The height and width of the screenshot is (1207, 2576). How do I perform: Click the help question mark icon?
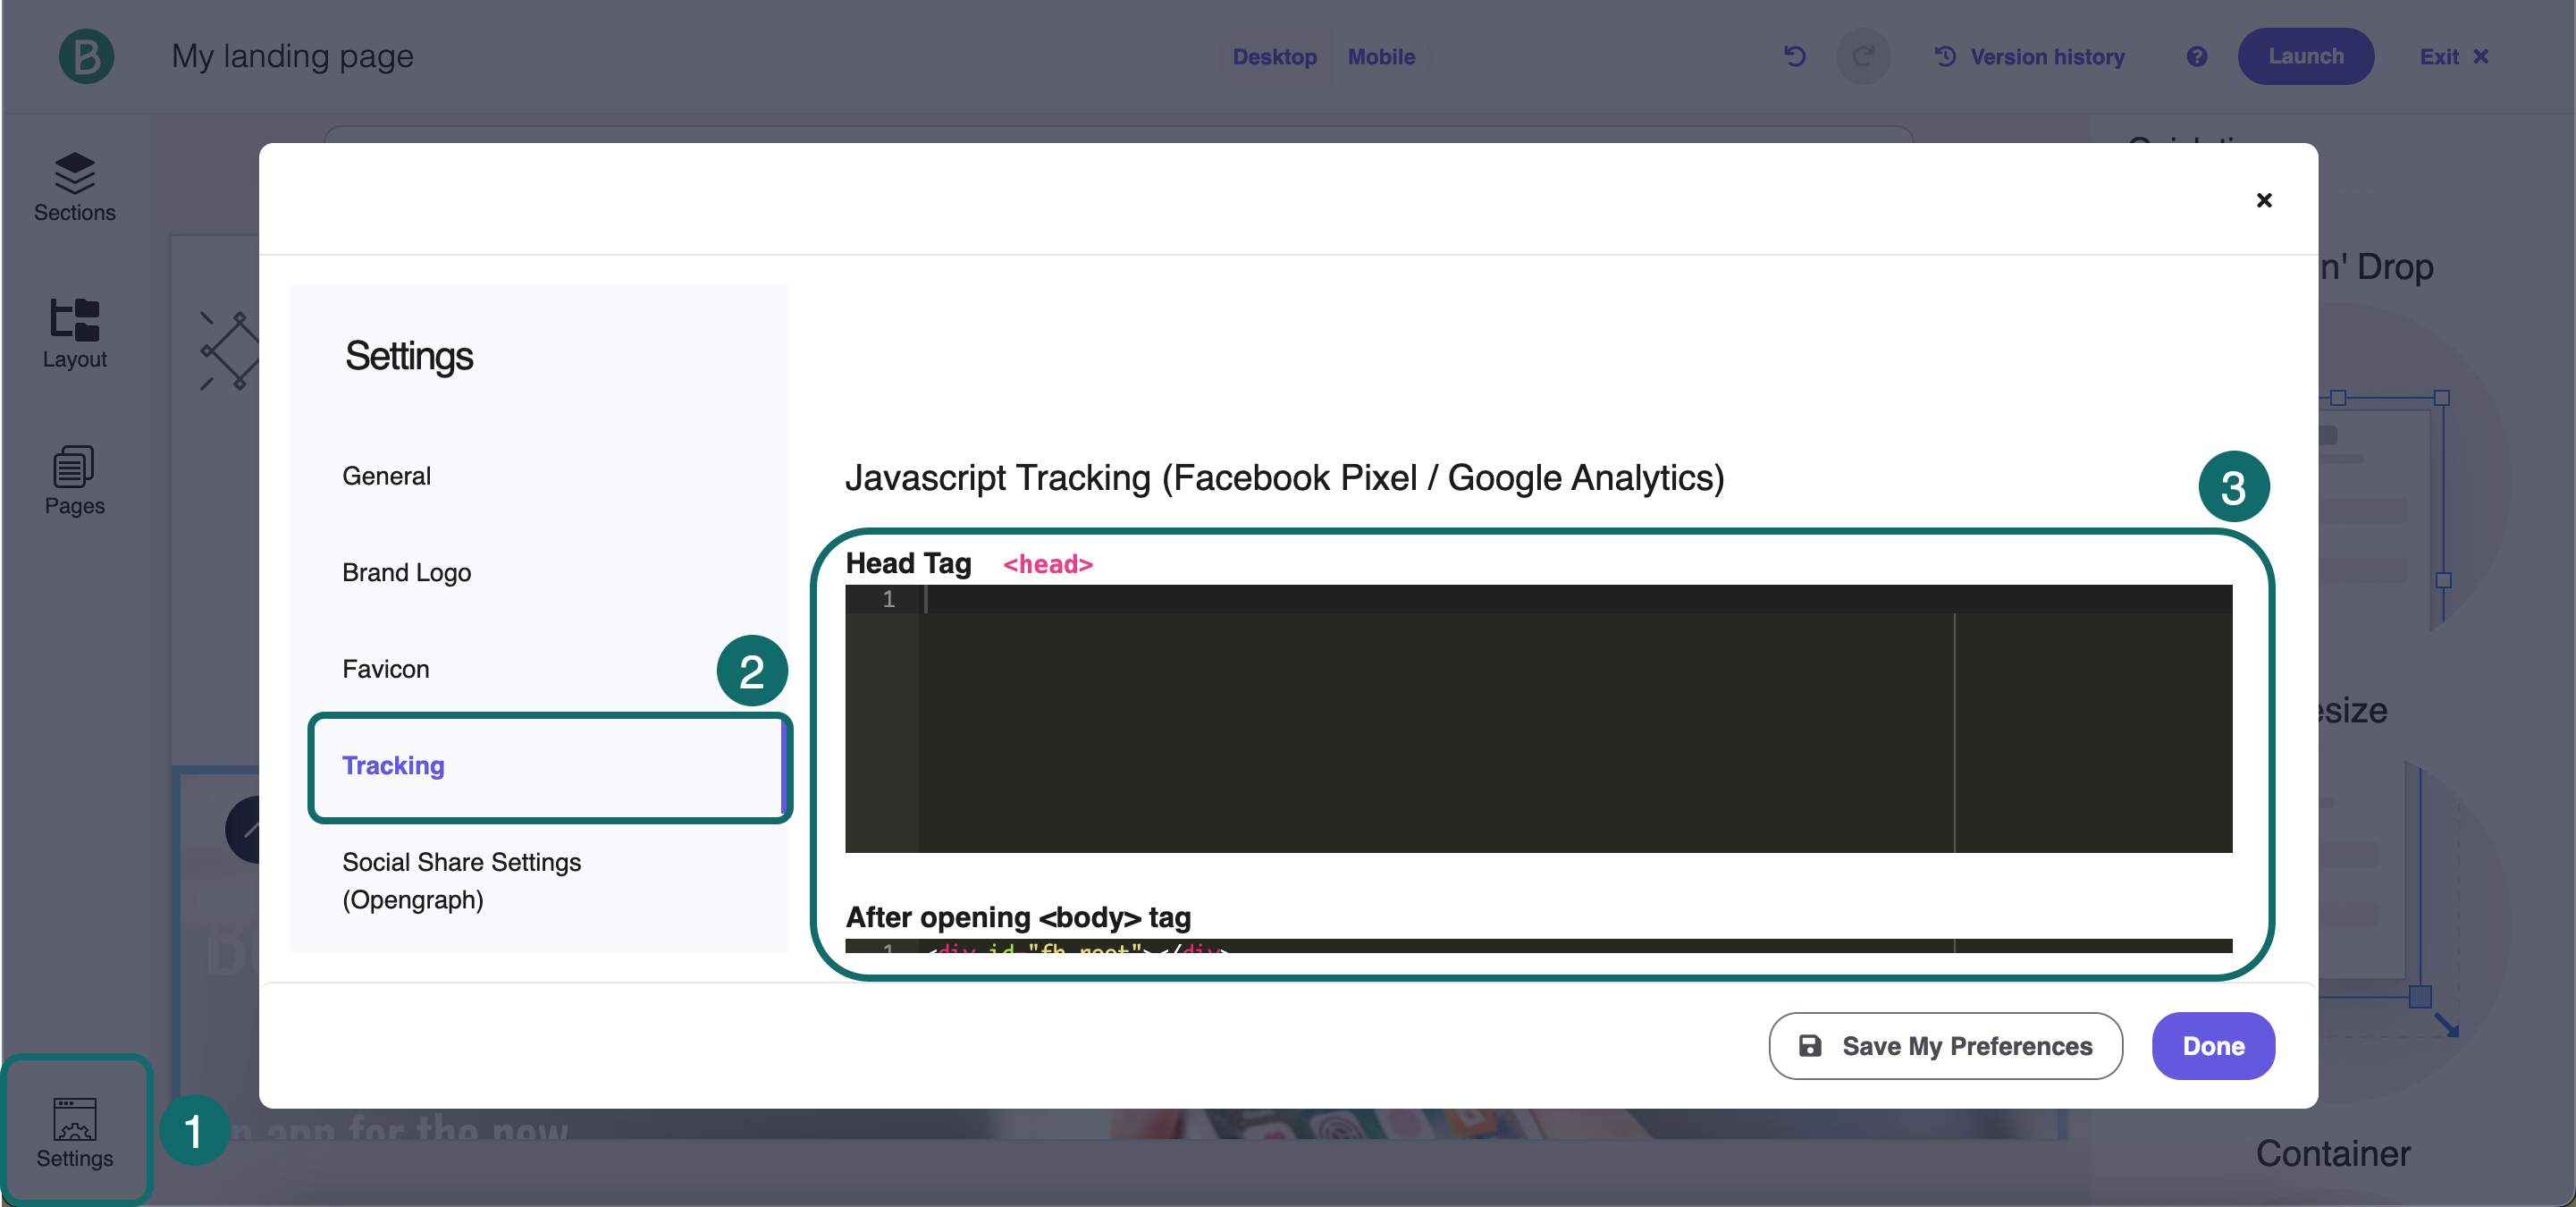(x=2196, y=56)
